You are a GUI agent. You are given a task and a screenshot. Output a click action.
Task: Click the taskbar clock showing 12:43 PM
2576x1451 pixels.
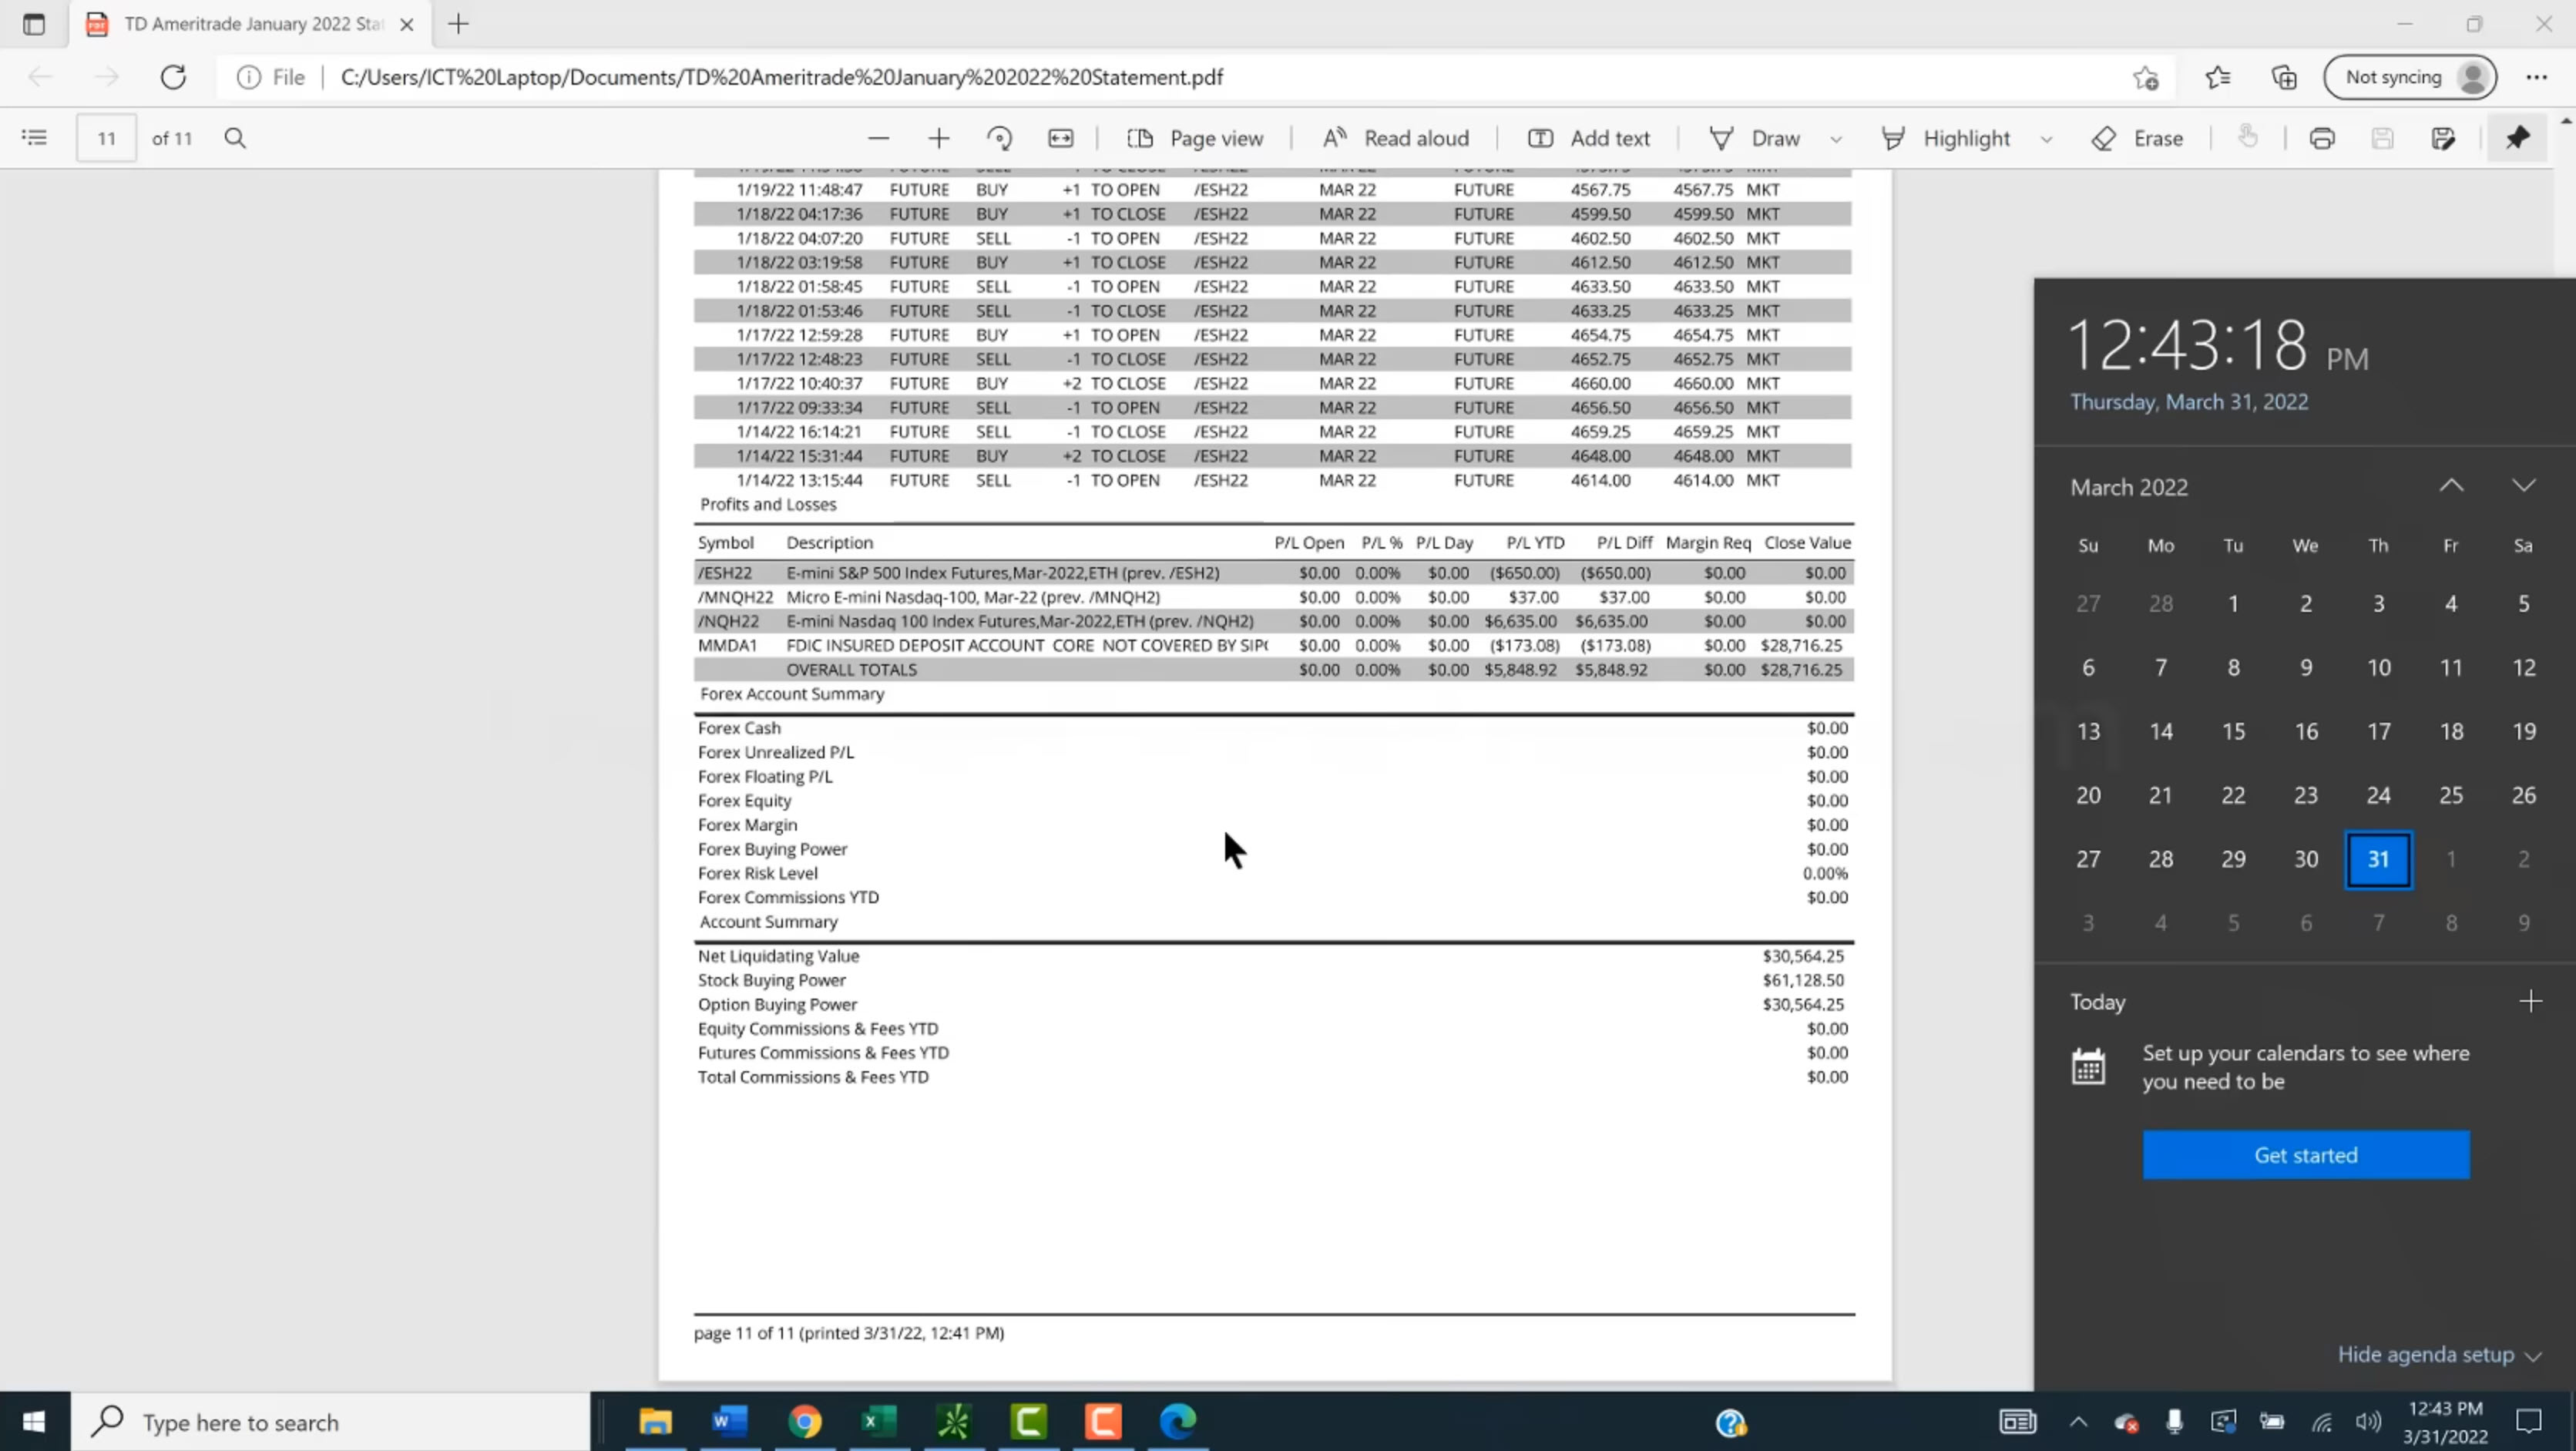click(2445, 1422)
